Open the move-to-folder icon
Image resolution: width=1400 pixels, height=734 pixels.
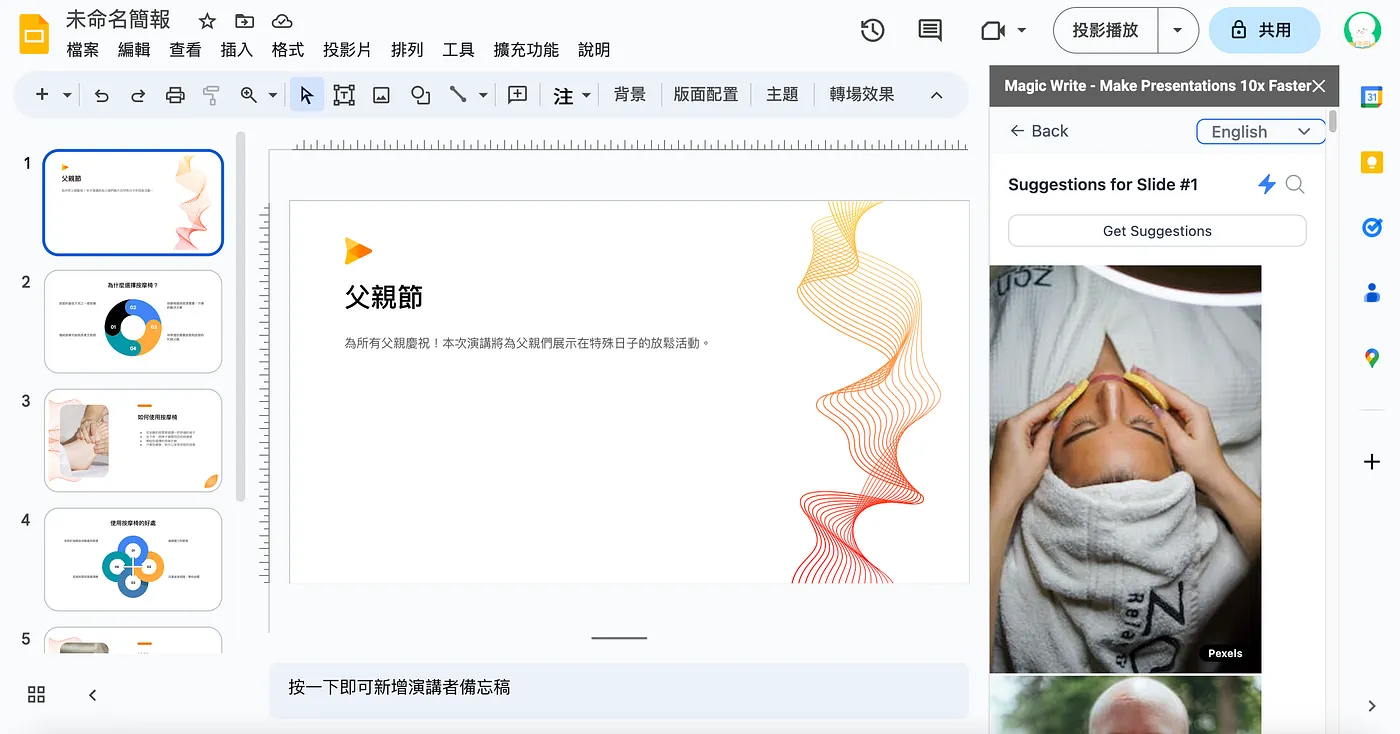(244, 21)
